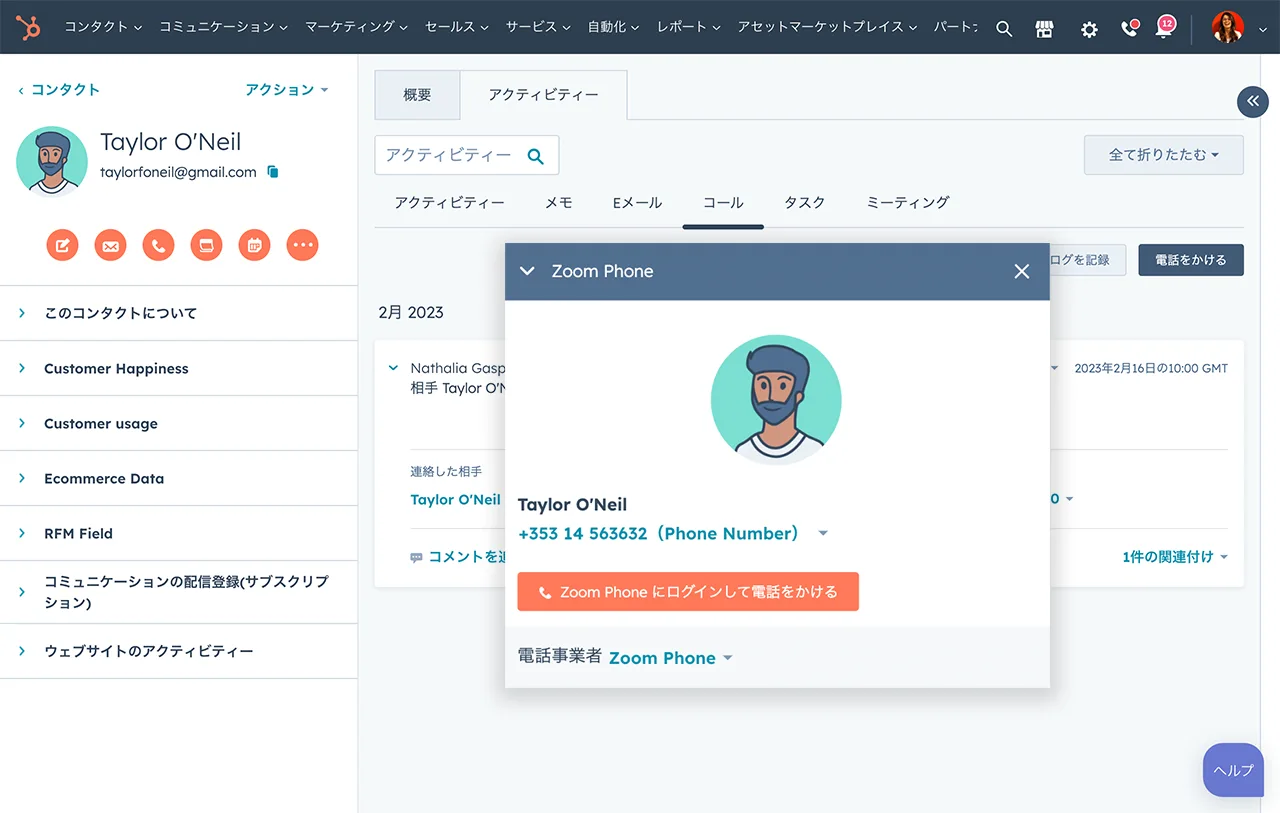
Task: Click Zoom Phone にログインして電話をかける button
Action: tap(688, 592)
